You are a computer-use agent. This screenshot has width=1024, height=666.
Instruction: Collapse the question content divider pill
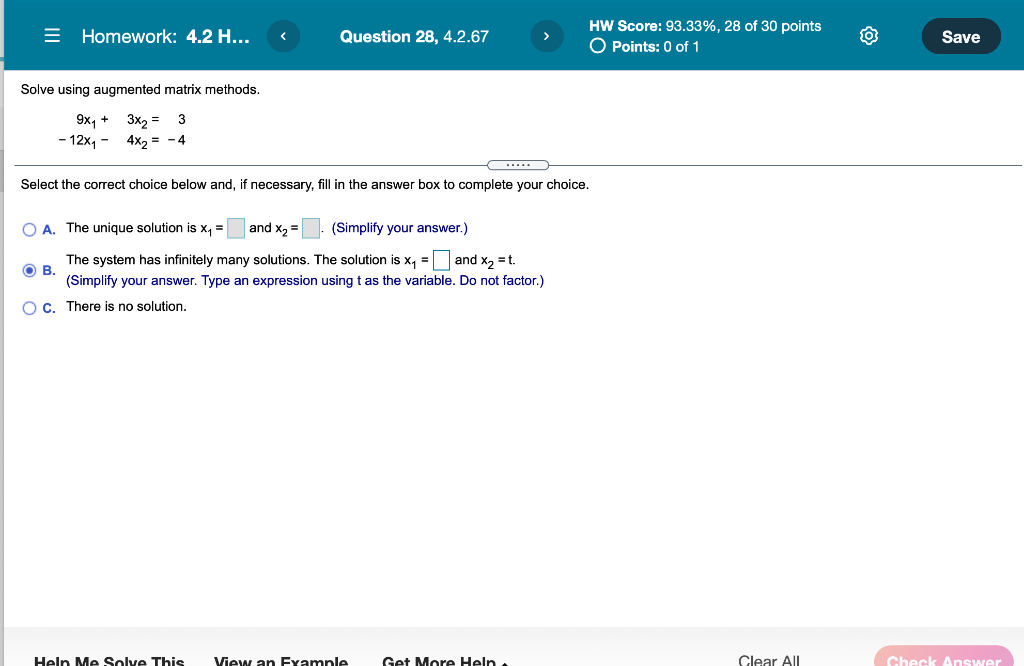click(517, 164)
